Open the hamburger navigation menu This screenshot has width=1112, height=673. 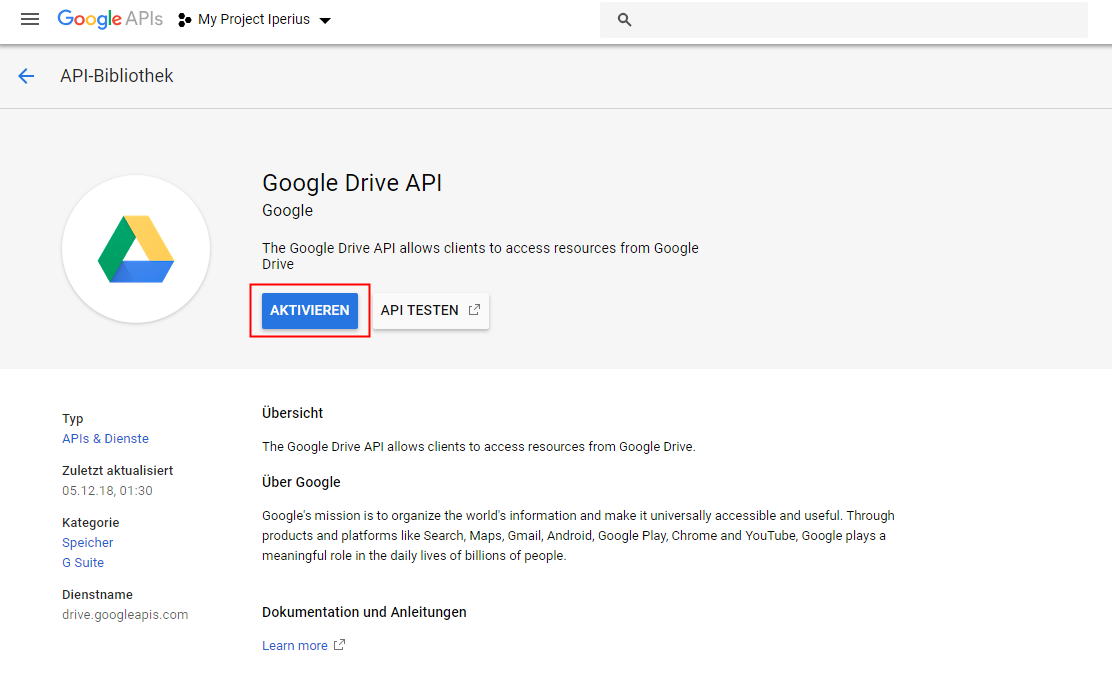(x=30, y=19)
